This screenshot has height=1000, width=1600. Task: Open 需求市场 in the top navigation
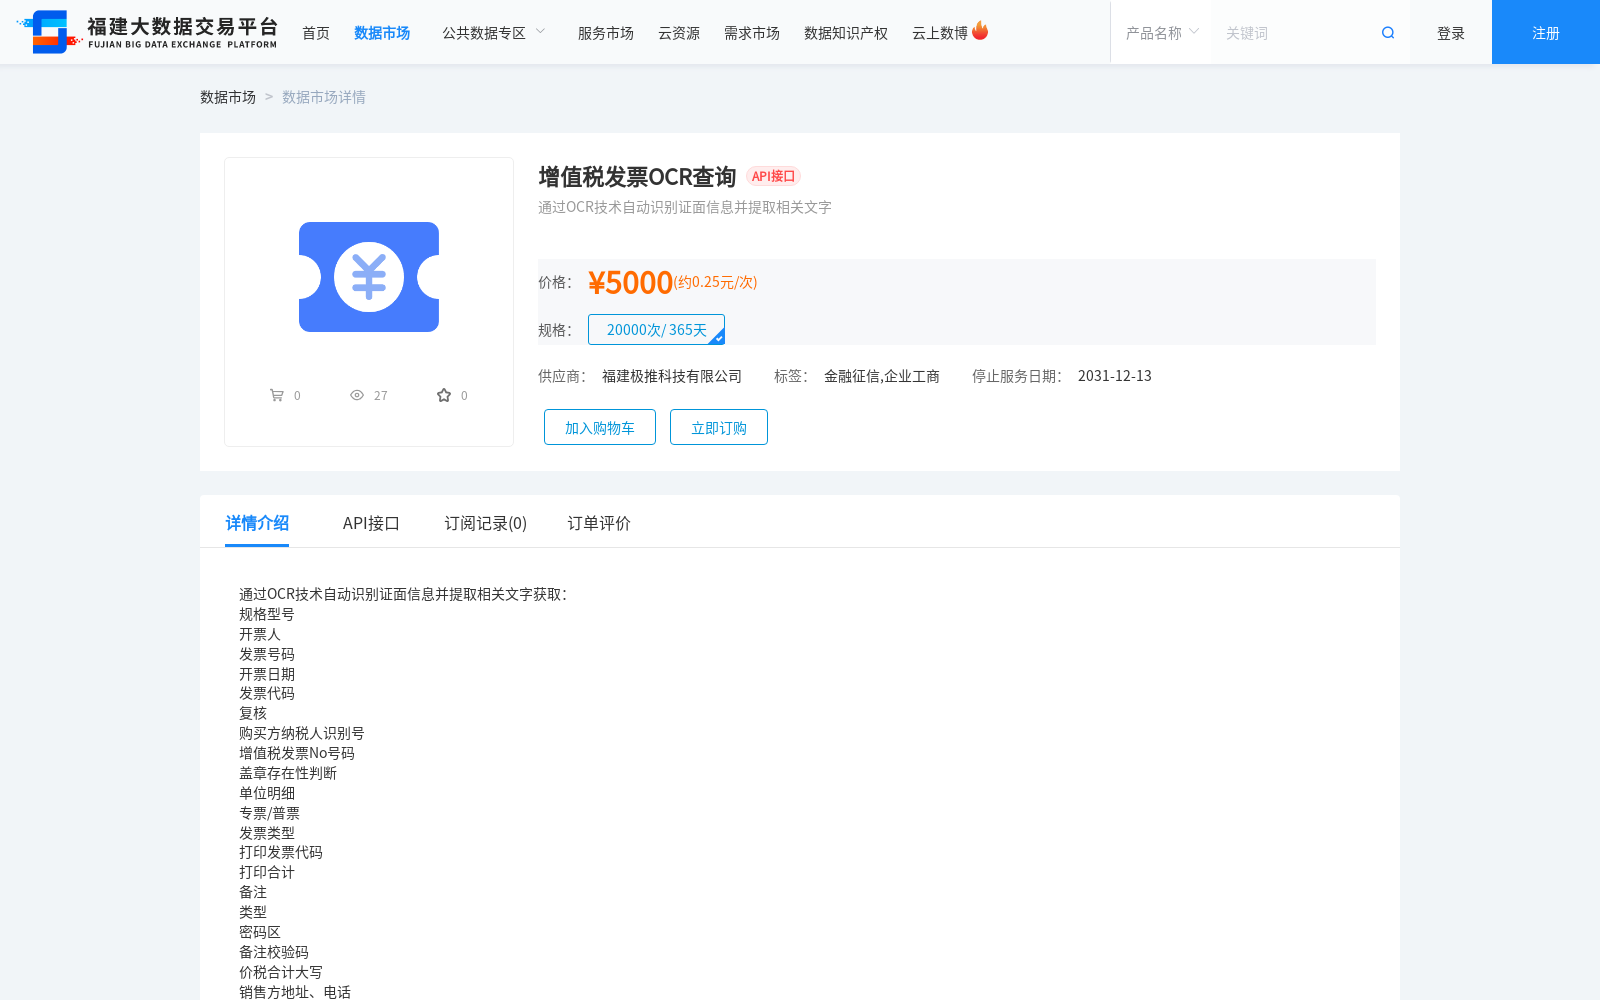[x=752, y=33]
